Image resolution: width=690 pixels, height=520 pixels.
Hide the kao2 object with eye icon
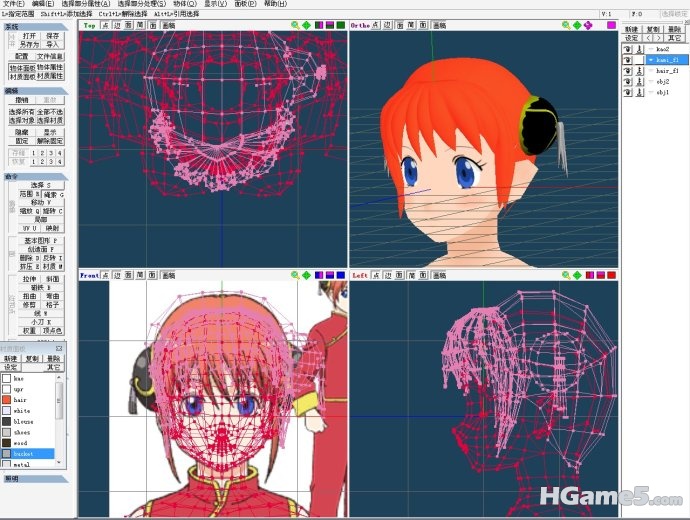628,48
